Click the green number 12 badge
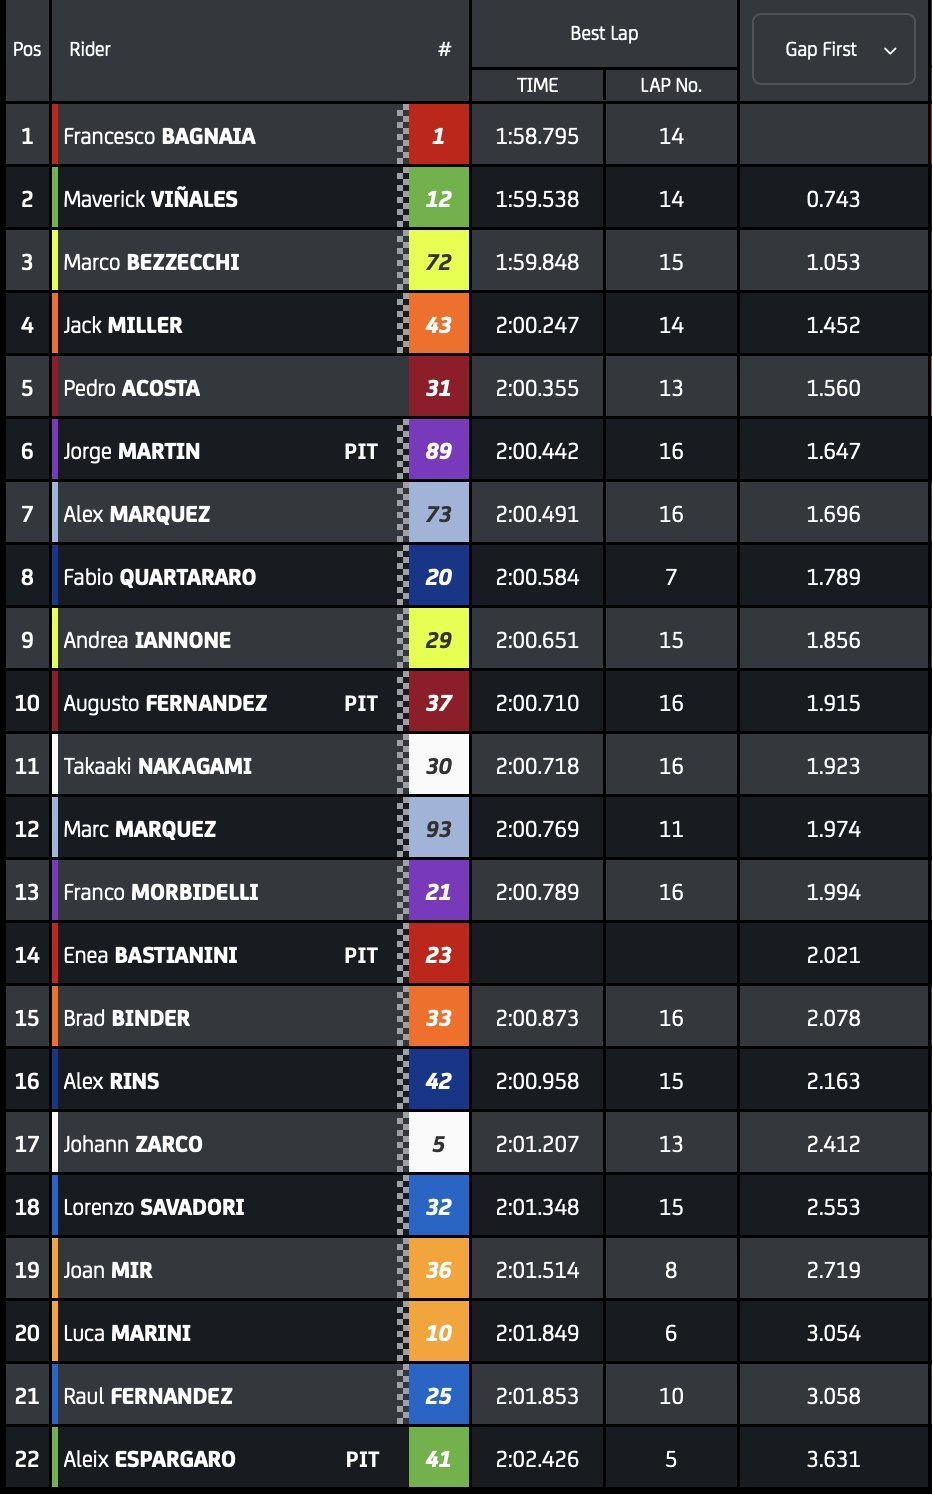932x1494 pixels. pos(438,199)
